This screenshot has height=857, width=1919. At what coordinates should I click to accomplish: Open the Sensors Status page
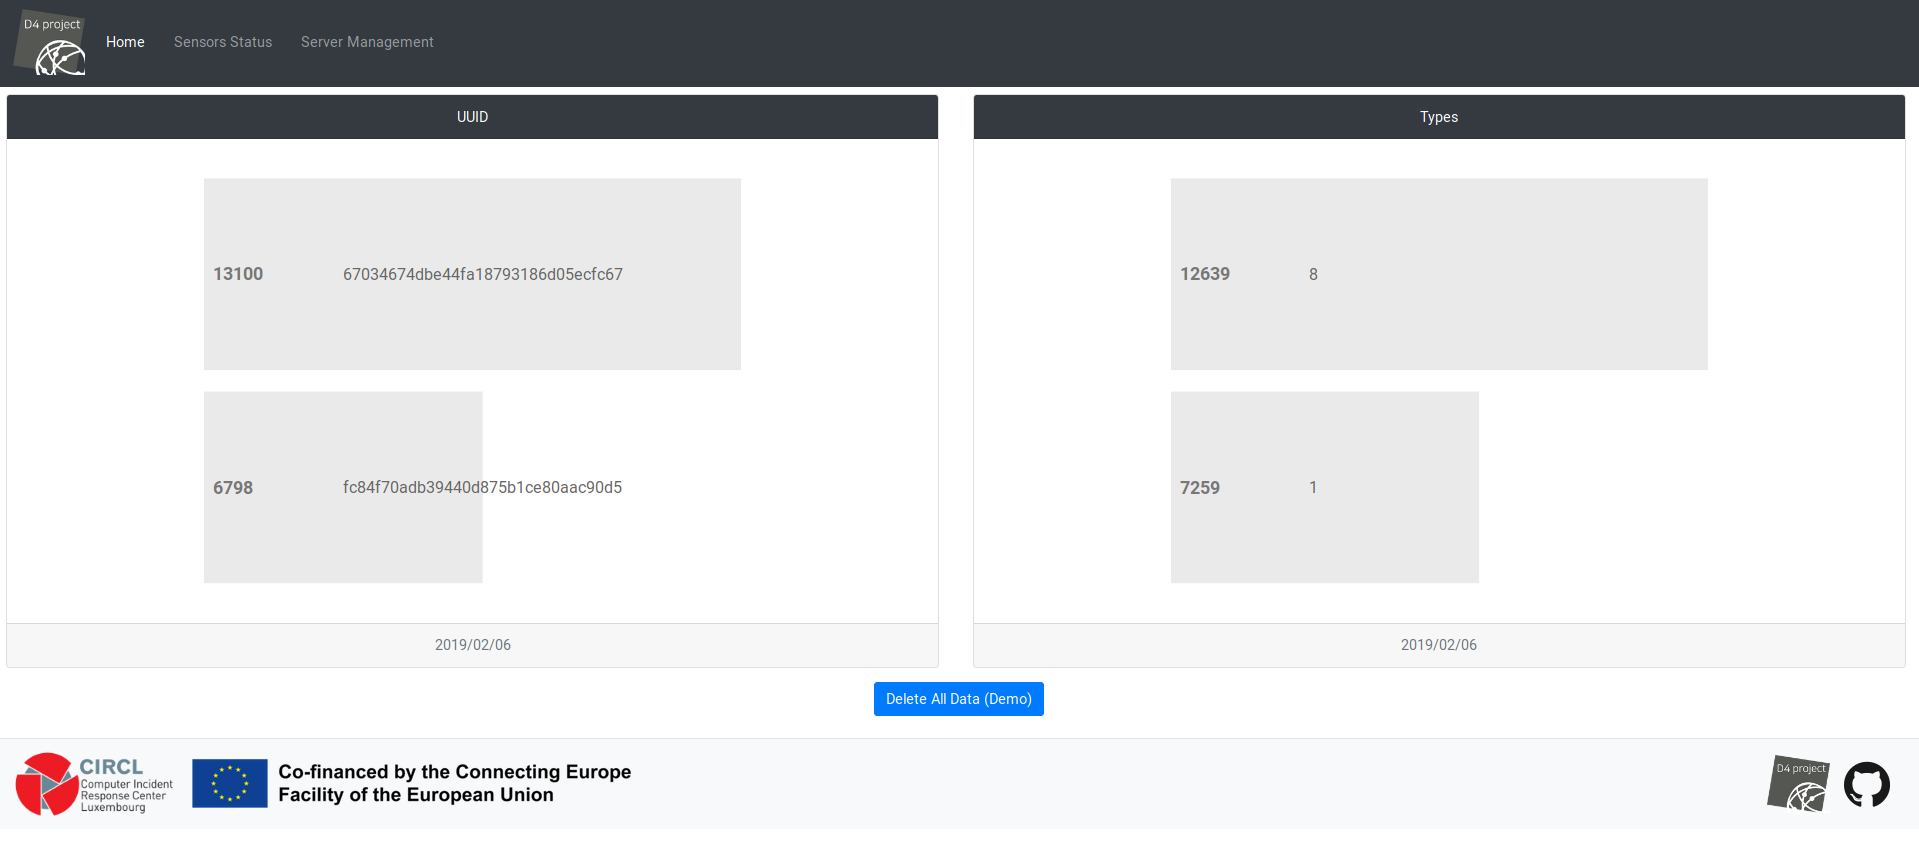point(222,42)
